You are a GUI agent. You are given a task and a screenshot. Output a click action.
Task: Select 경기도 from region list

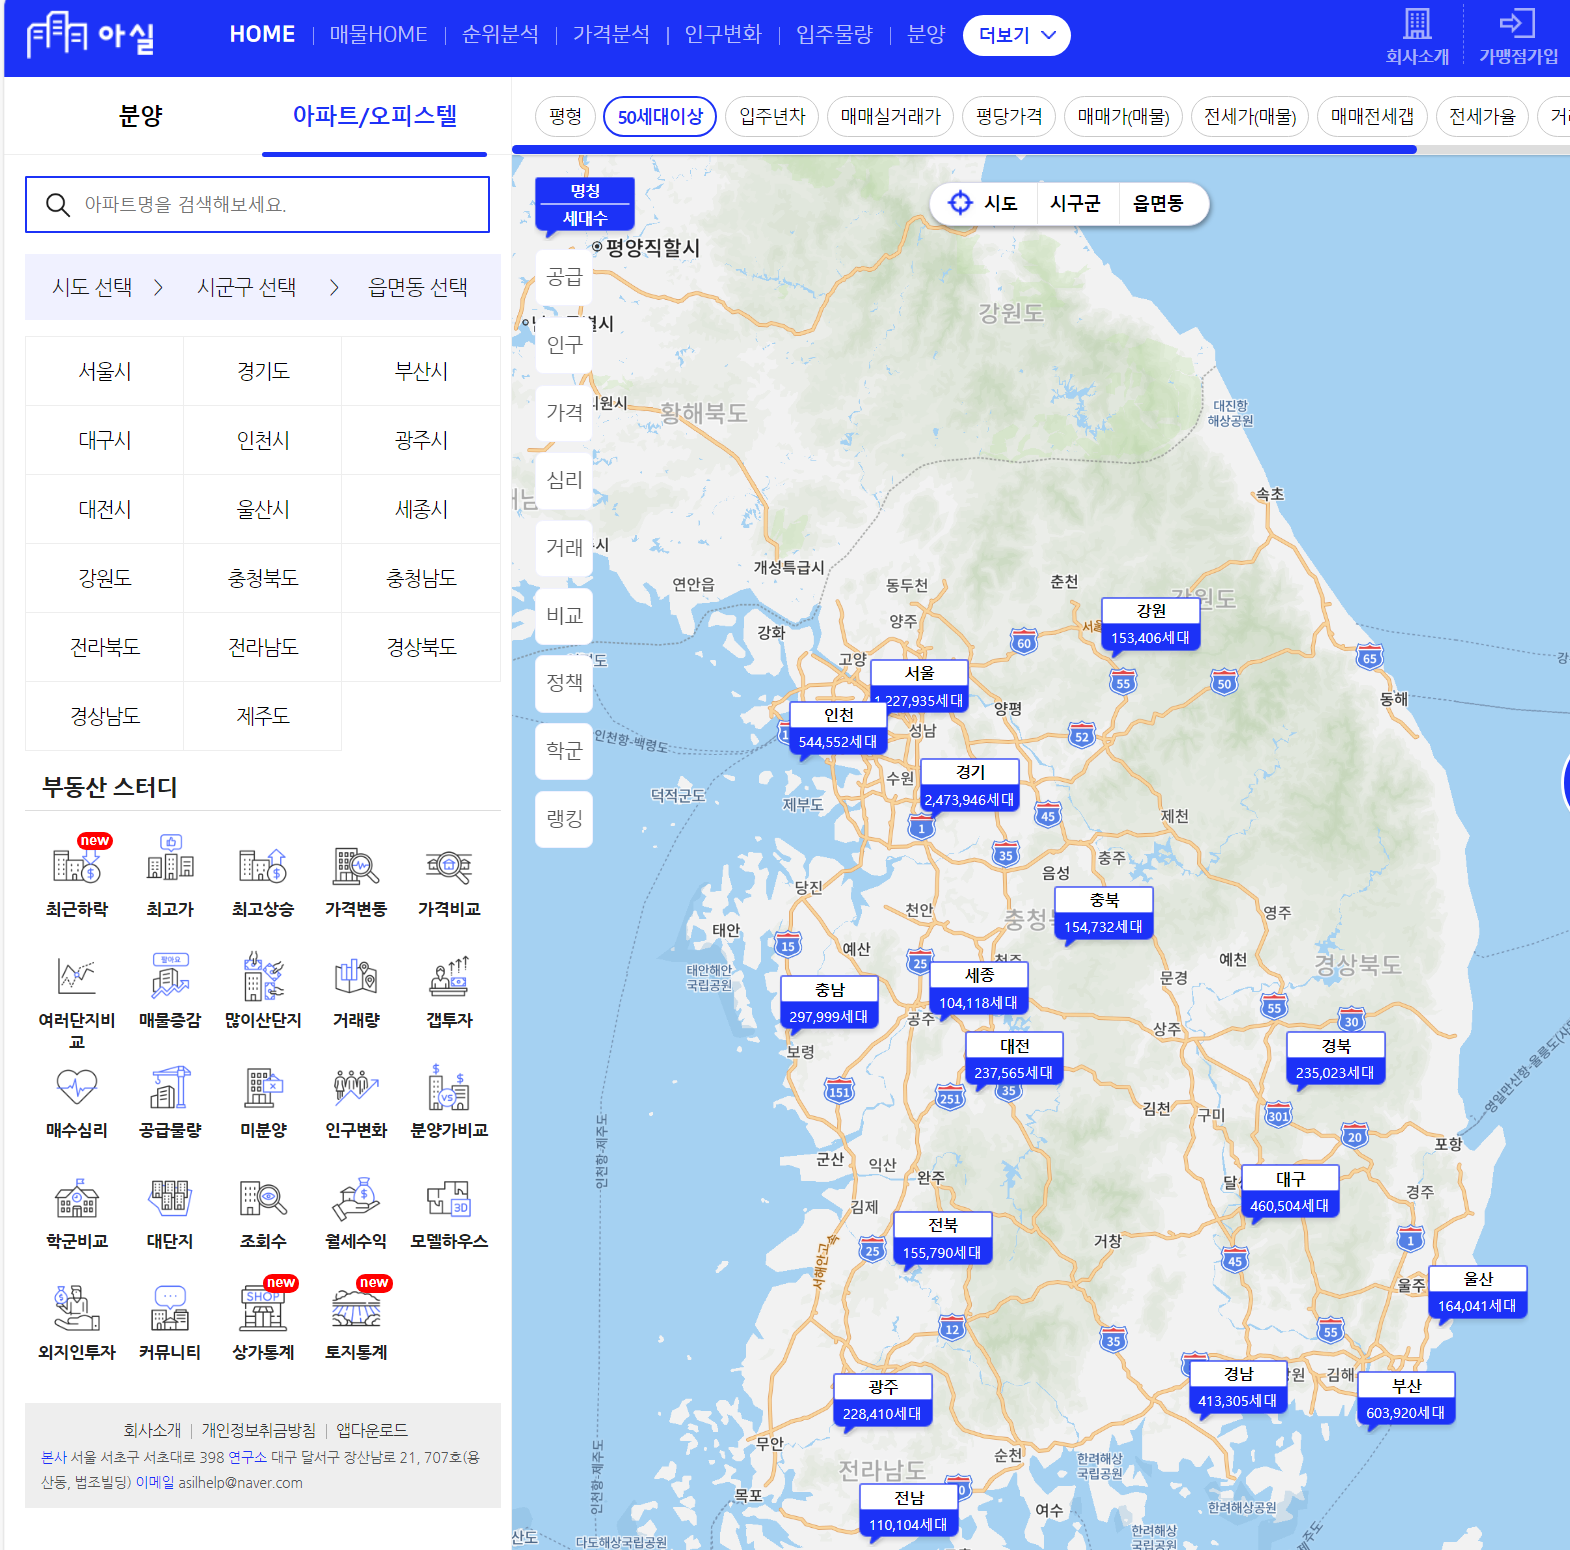(263, 371)
